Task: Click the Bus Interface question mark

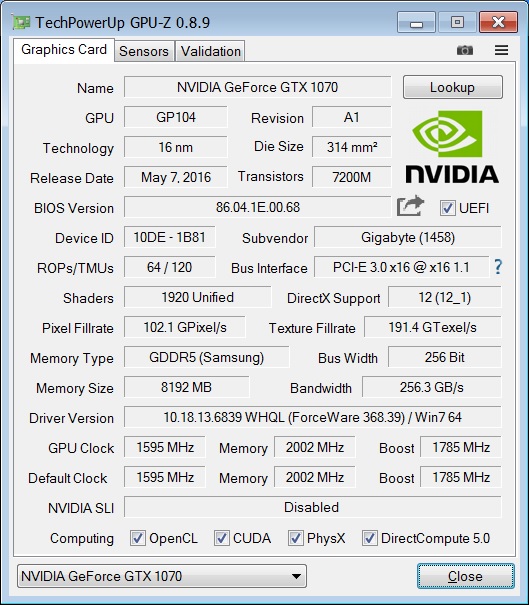Action: 498,267
